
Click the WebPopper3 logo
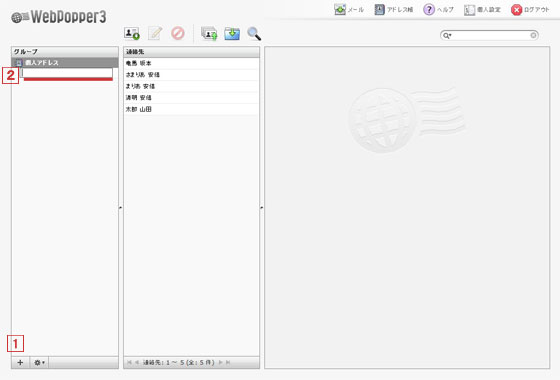[x=59, y=17]
